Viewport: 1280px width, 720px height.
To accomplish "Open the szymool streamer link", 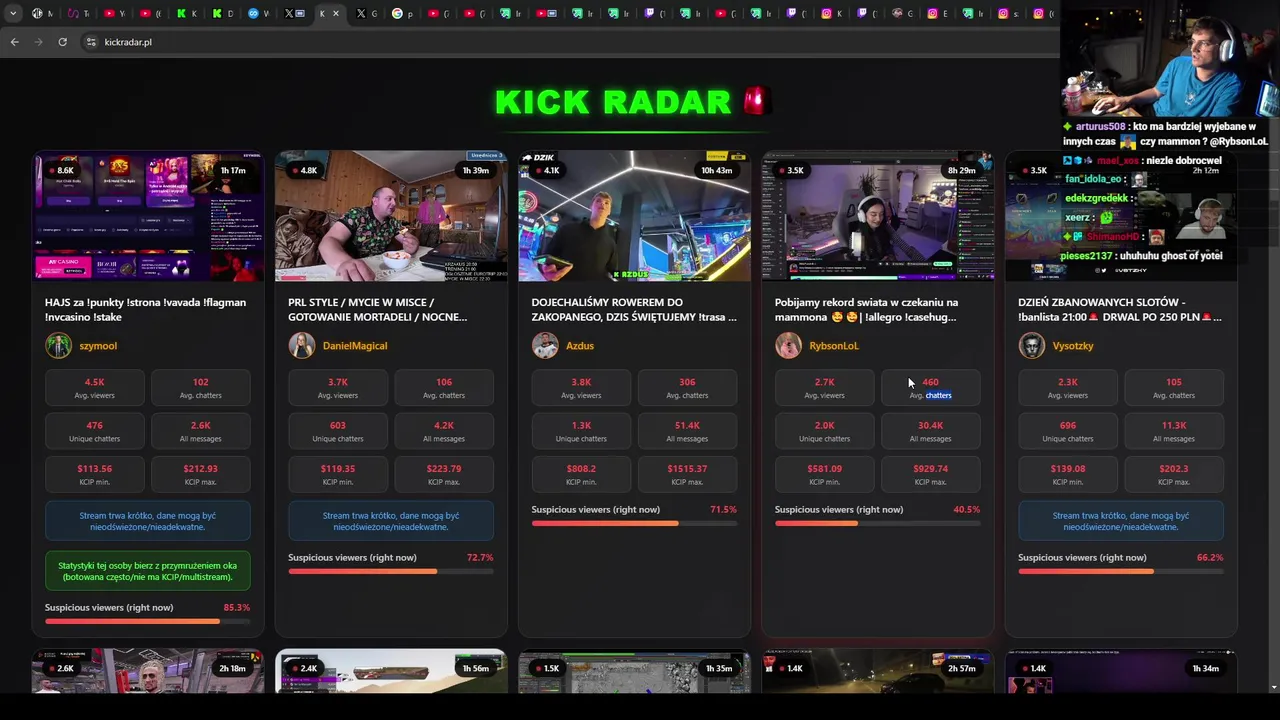I will 98,346.
